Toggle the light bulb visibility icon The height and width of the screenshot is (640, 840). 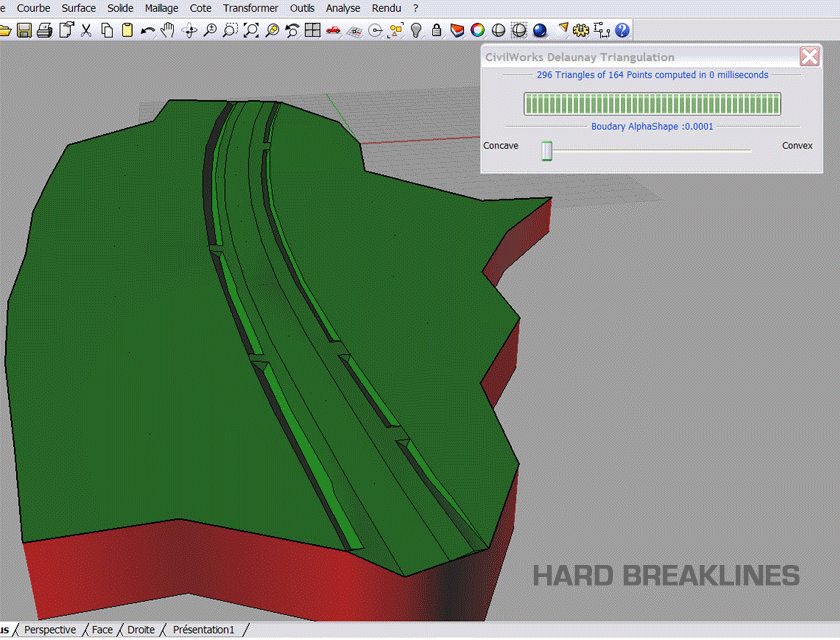pos(416,30)
